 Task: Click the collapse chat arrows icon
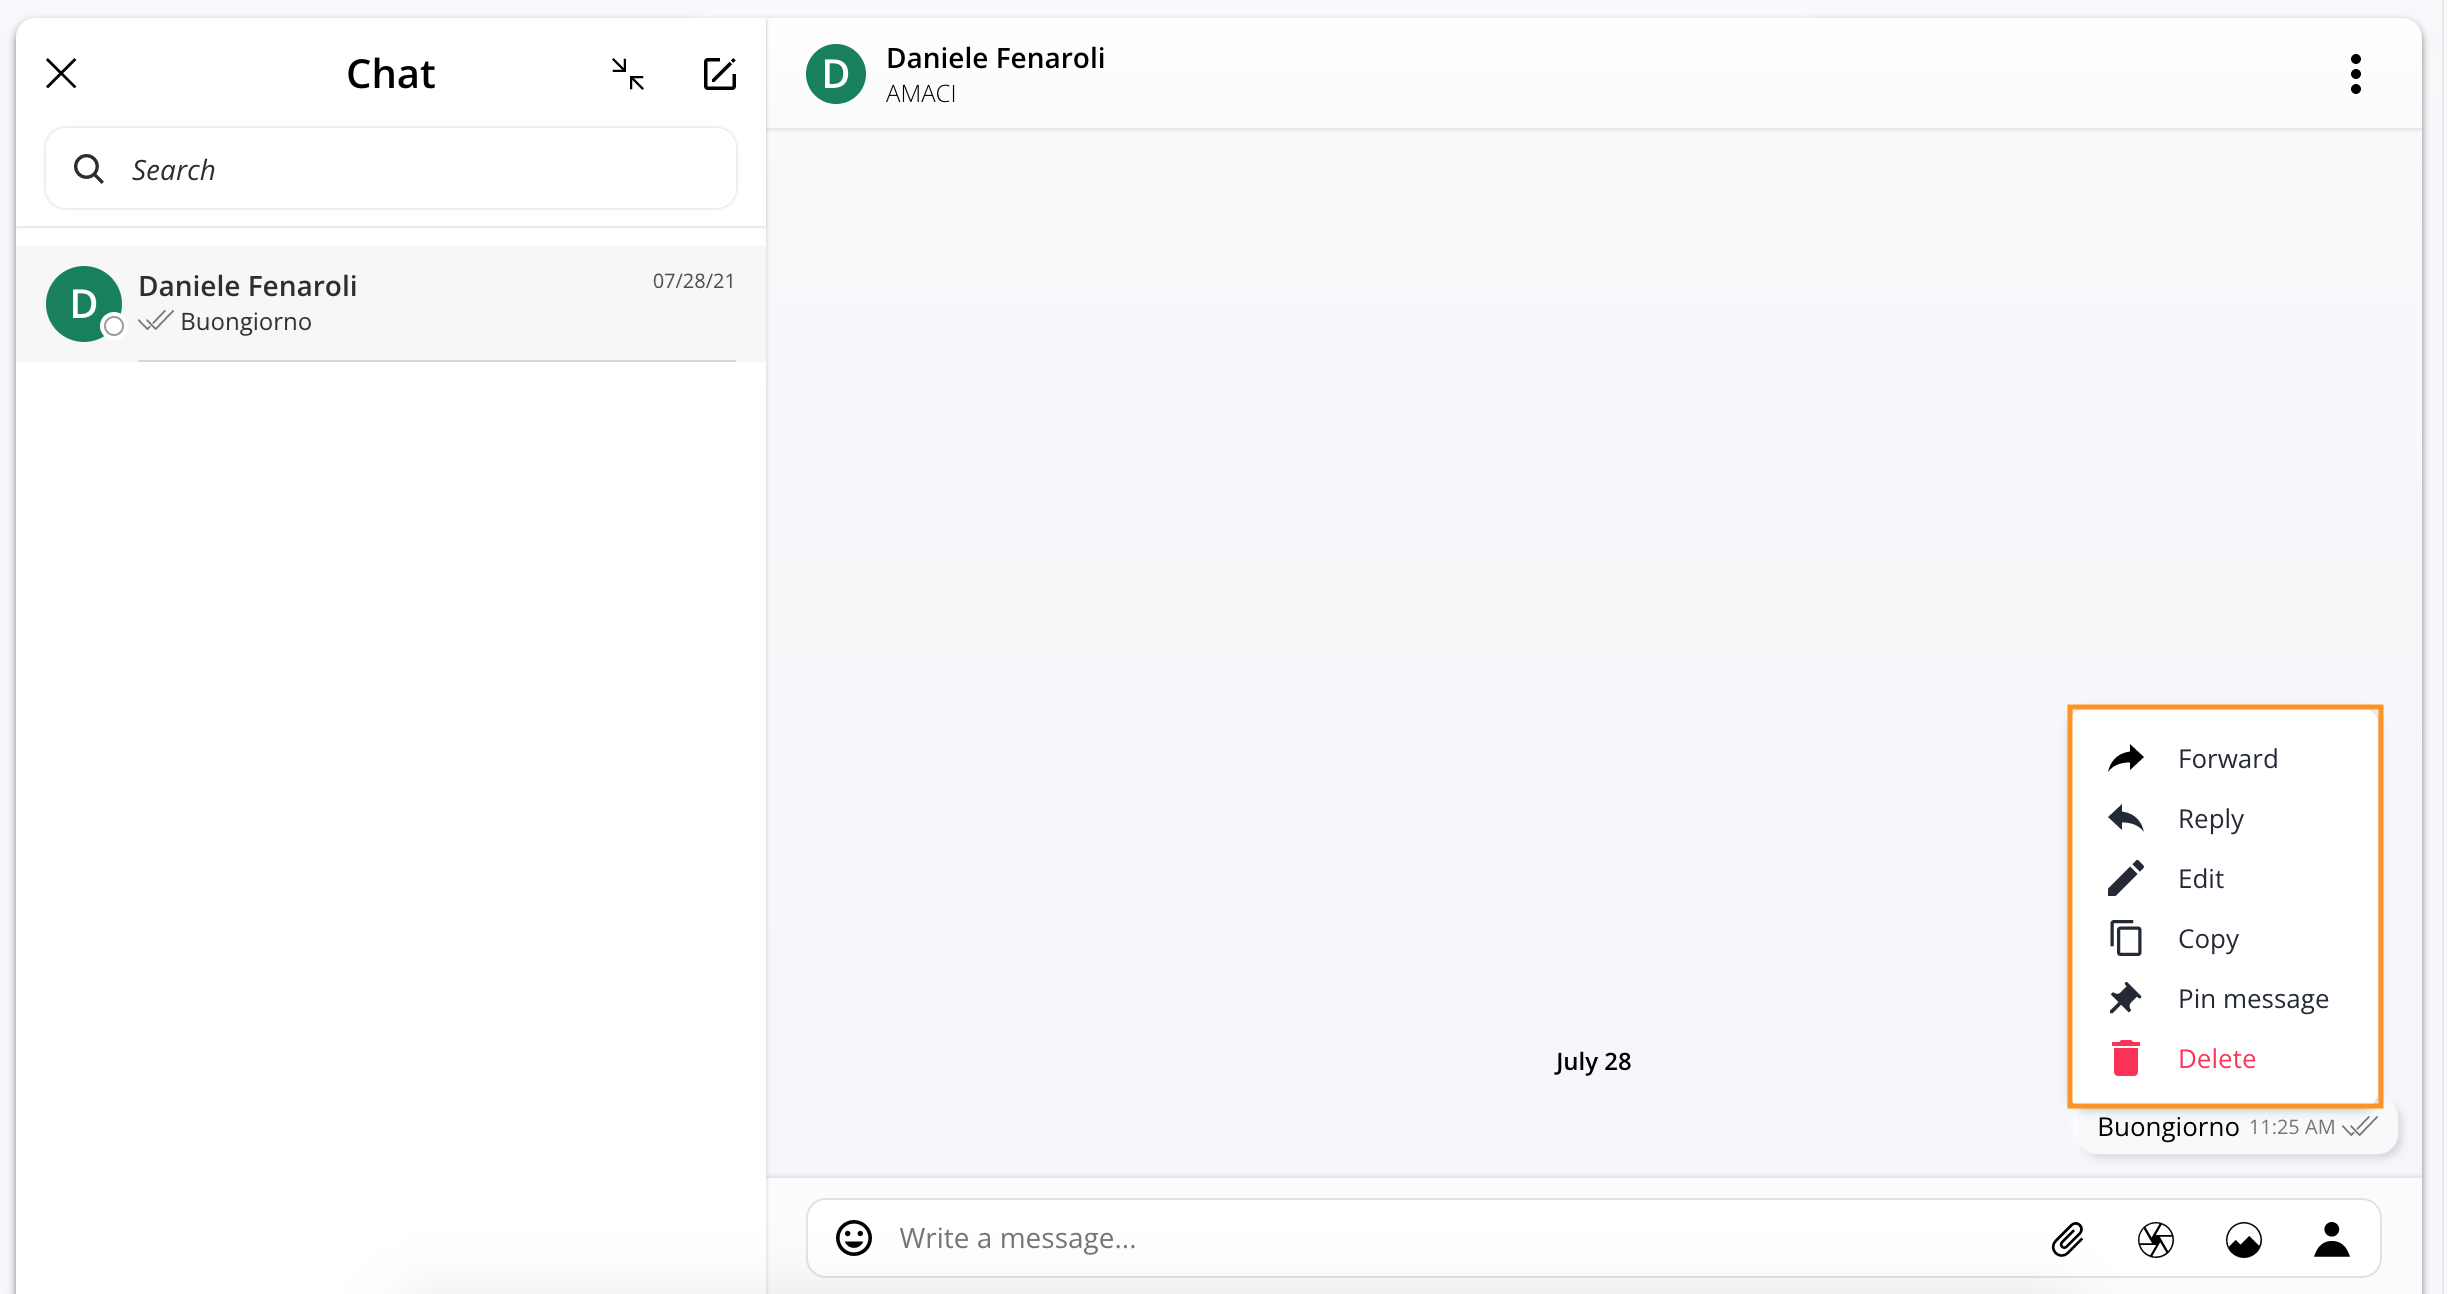[x=628, y=73]
